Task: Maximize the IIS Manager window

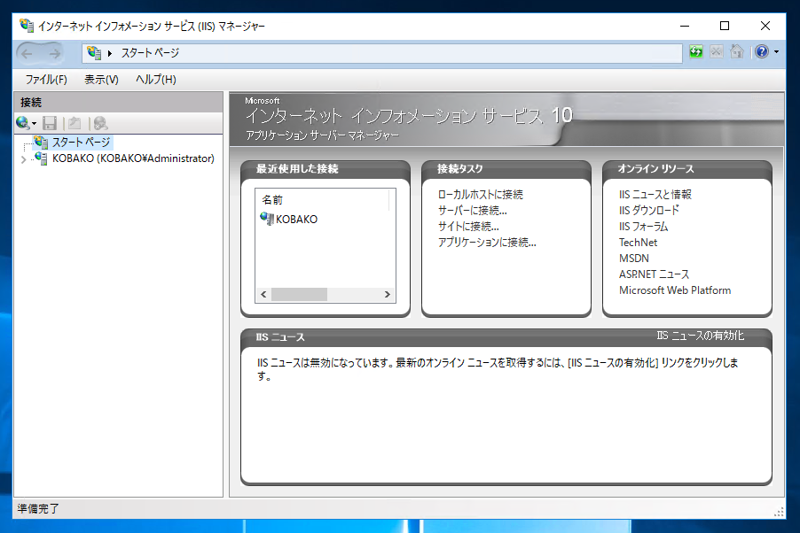Action: point(724,26)
